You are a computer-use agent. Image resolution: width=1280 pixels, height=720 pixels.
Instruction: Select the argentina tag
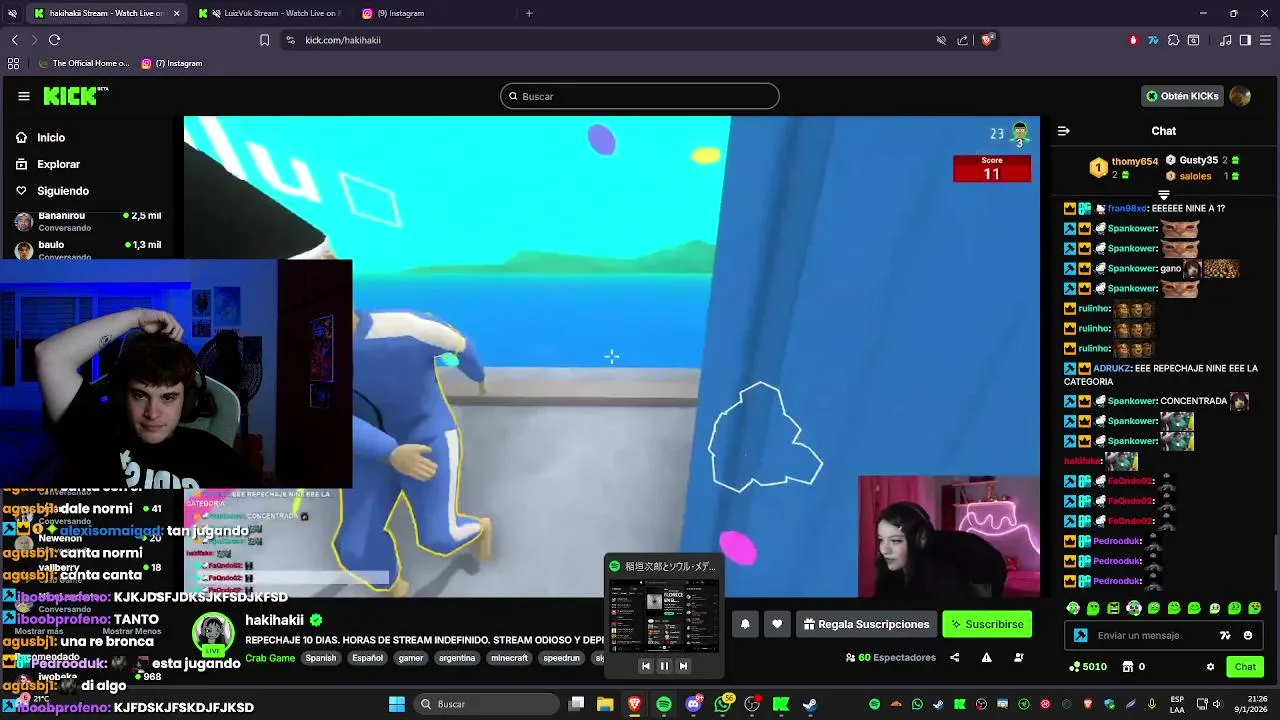pos(457,658)
